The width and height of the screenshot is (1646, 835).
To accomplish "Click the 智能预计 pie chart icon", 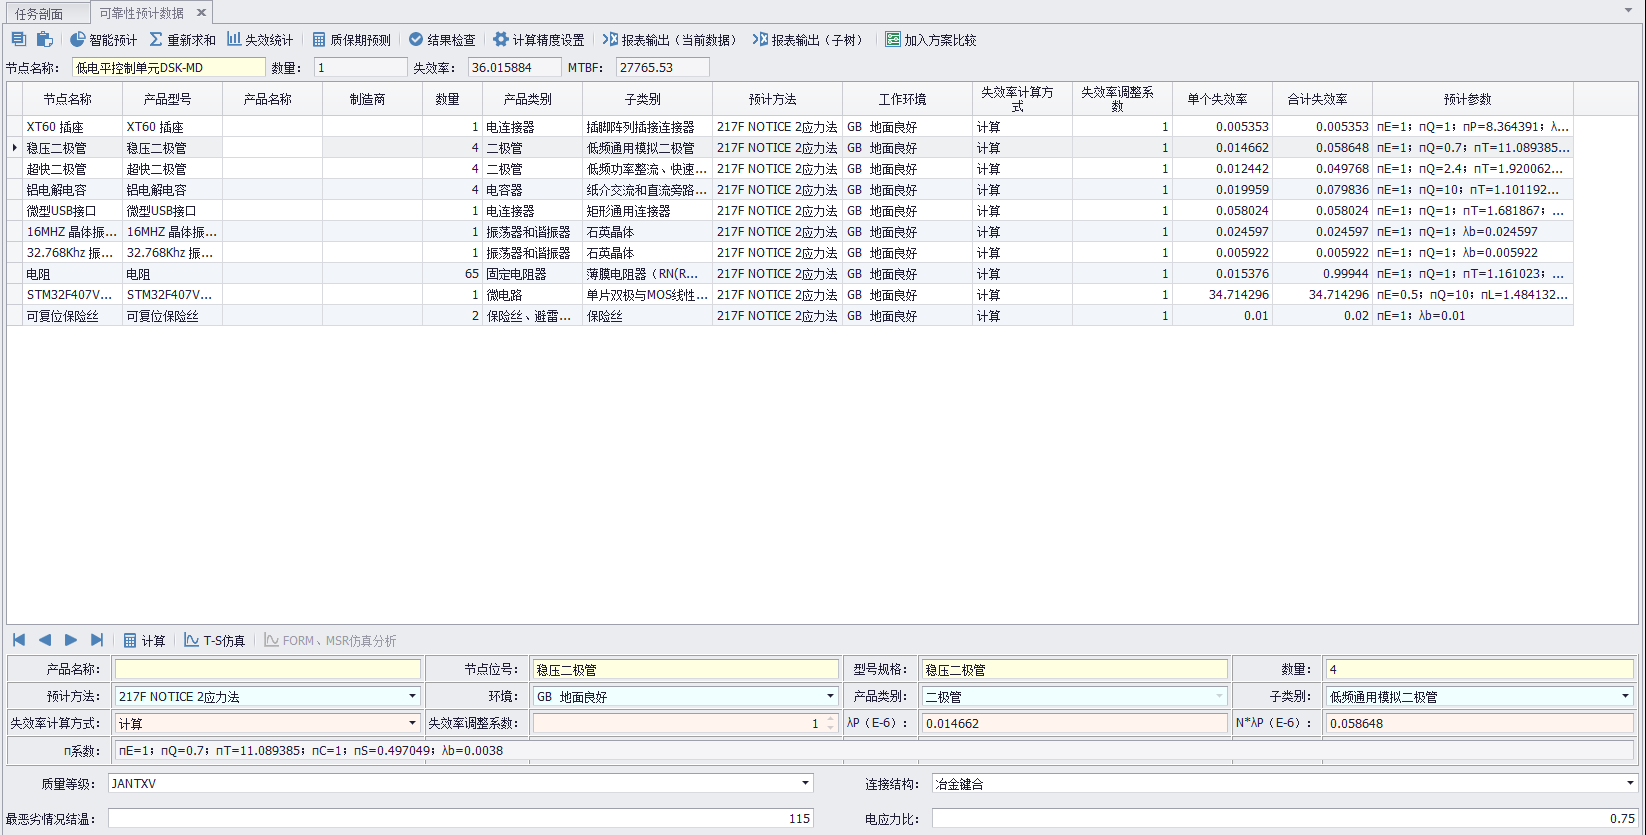I will pos(77,40).
